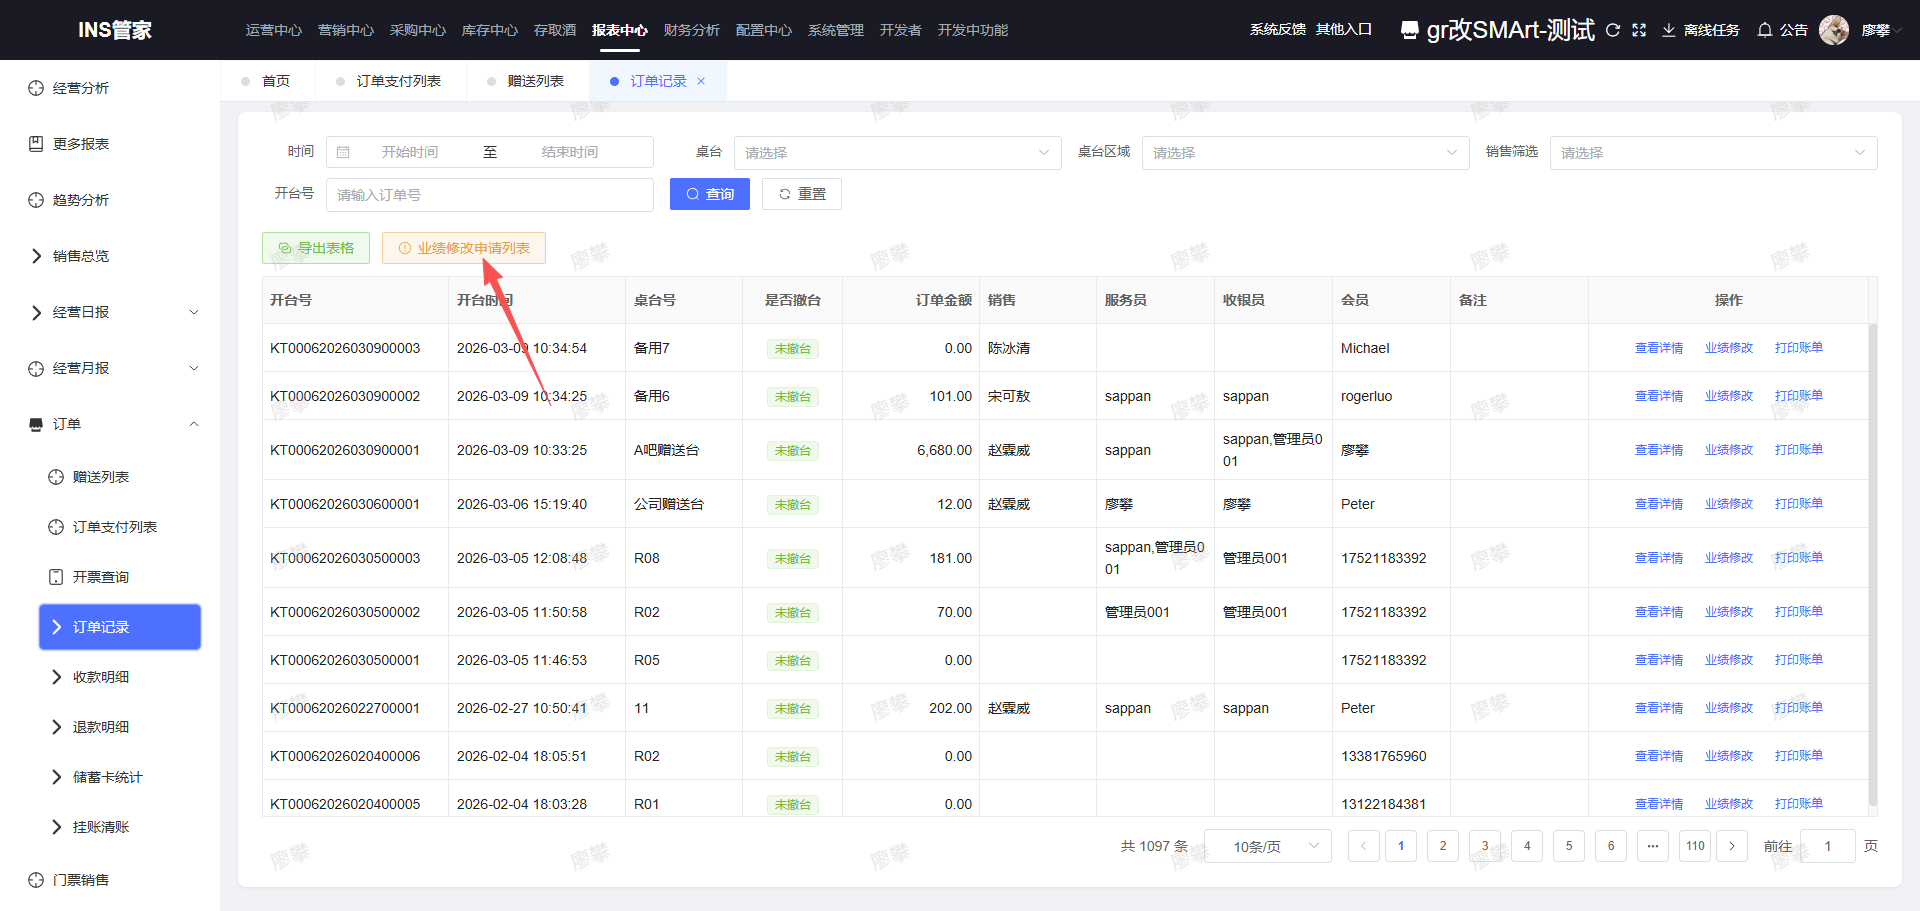
Task: Click the 查询 search button
Action: coord(709,194)
